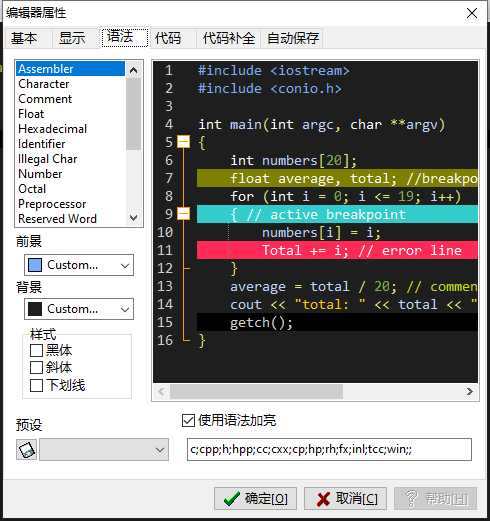Click the syntax list vertical scrollbar thumb

pos(134,114)
